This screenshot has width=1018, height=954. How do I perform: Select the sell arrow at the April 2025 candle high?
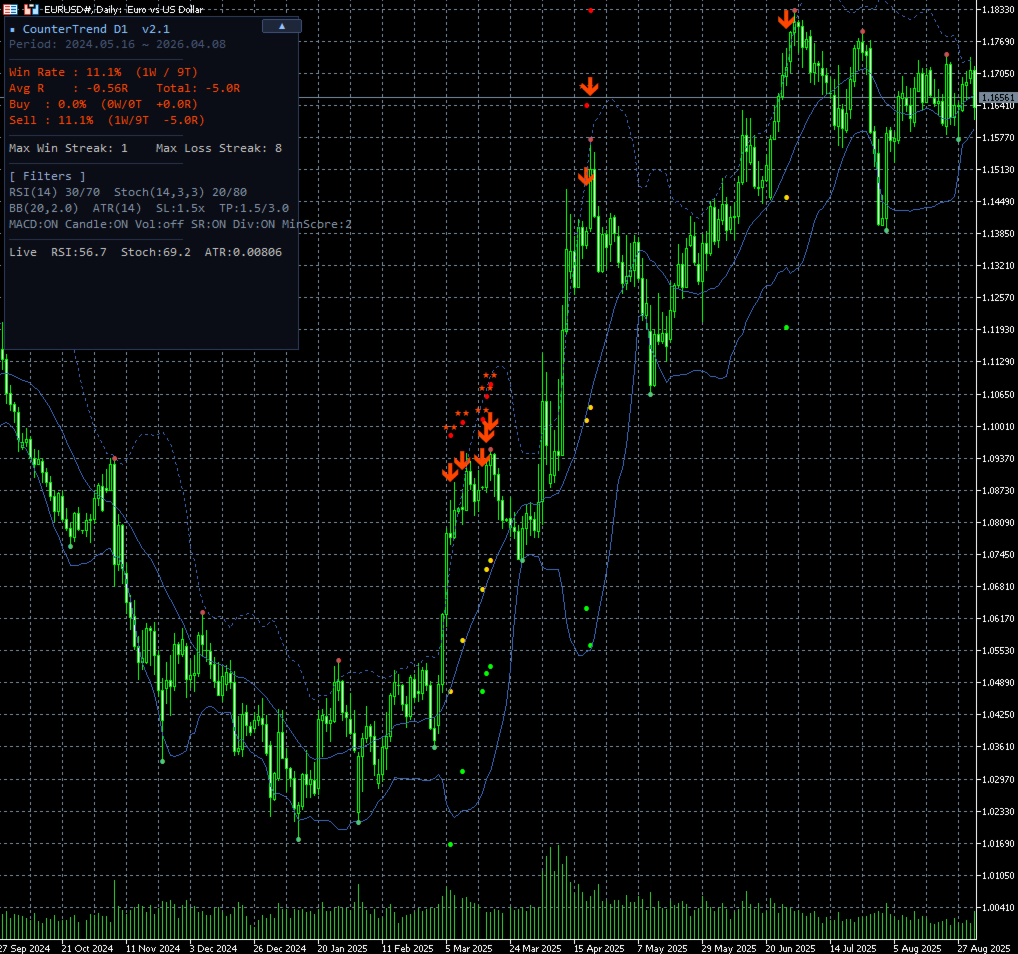[x=586, y=176]
